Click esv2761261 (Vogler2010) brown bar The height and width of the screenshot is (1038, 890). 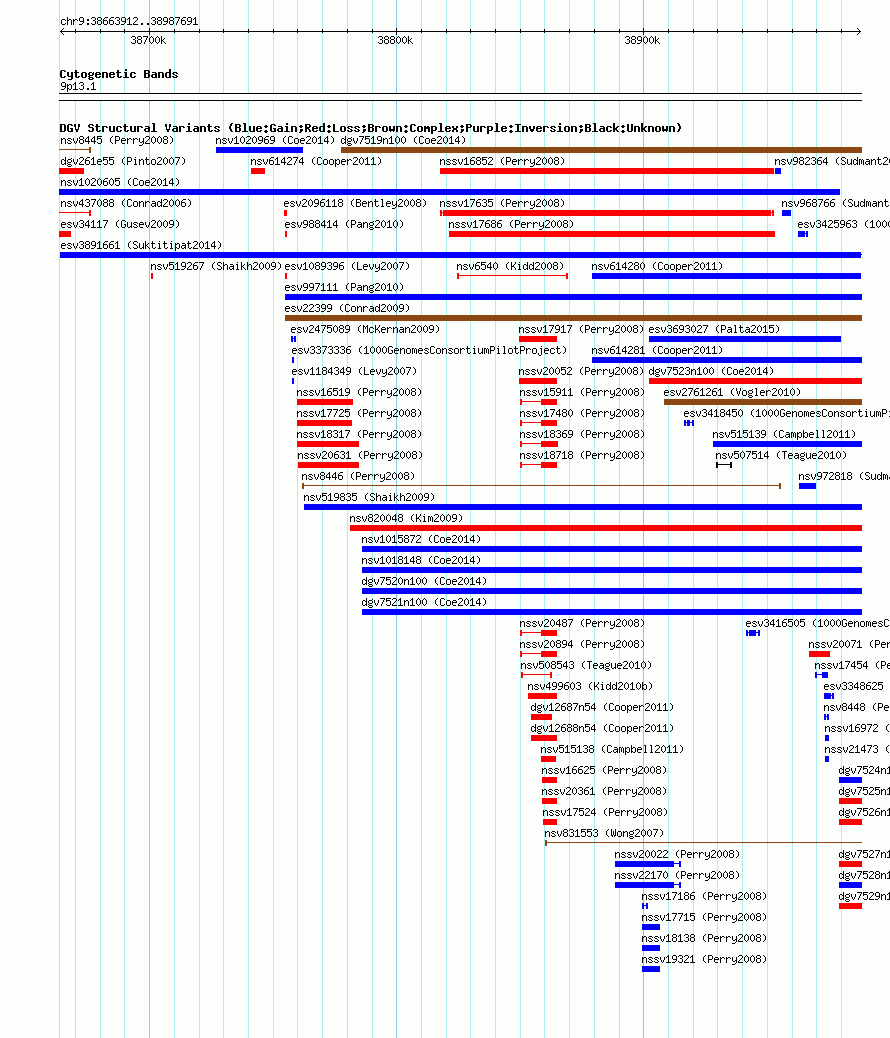point(763,402)
